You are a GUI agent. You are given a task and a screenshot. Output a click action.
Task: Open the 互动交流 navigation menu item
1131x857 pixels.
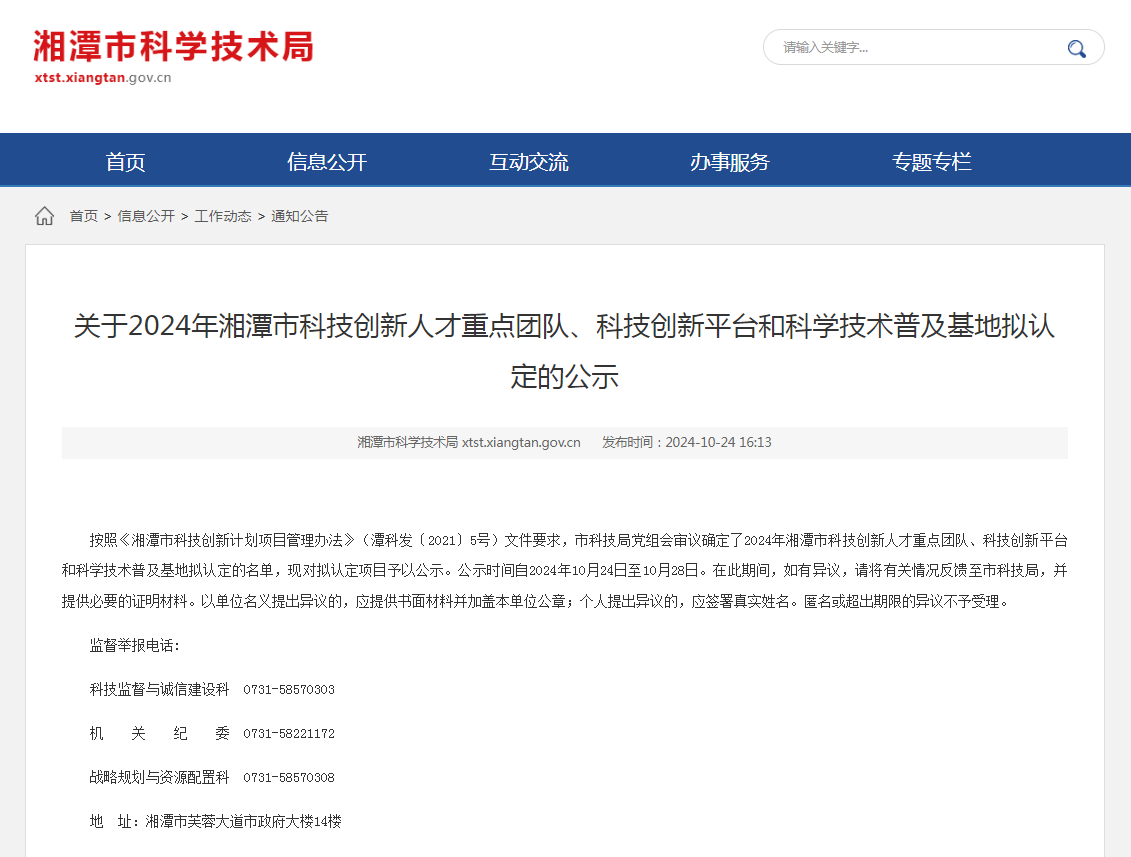pos(529,162)
